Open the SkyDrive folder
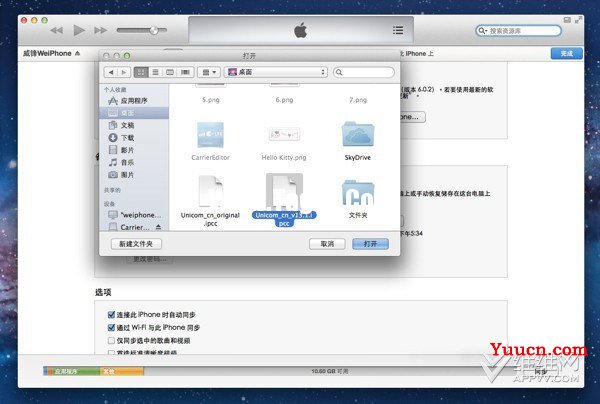The image size is (600, 404). 358,134
